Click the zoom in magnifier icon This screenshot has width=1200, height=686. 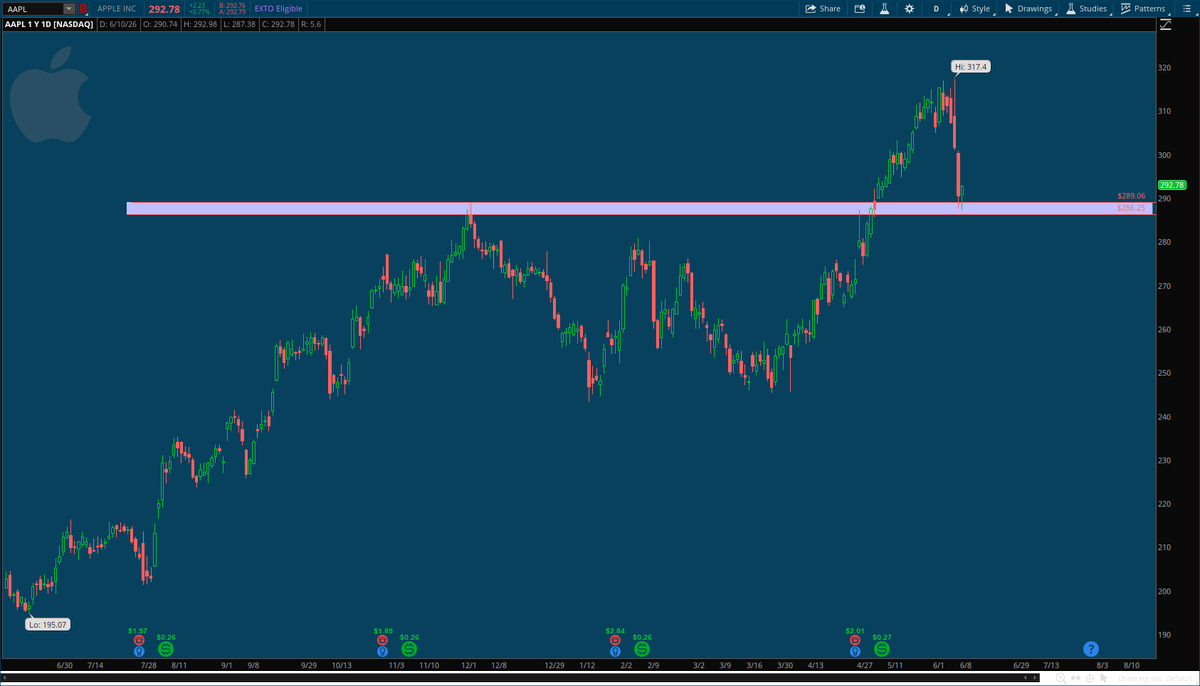[1061, 678]
